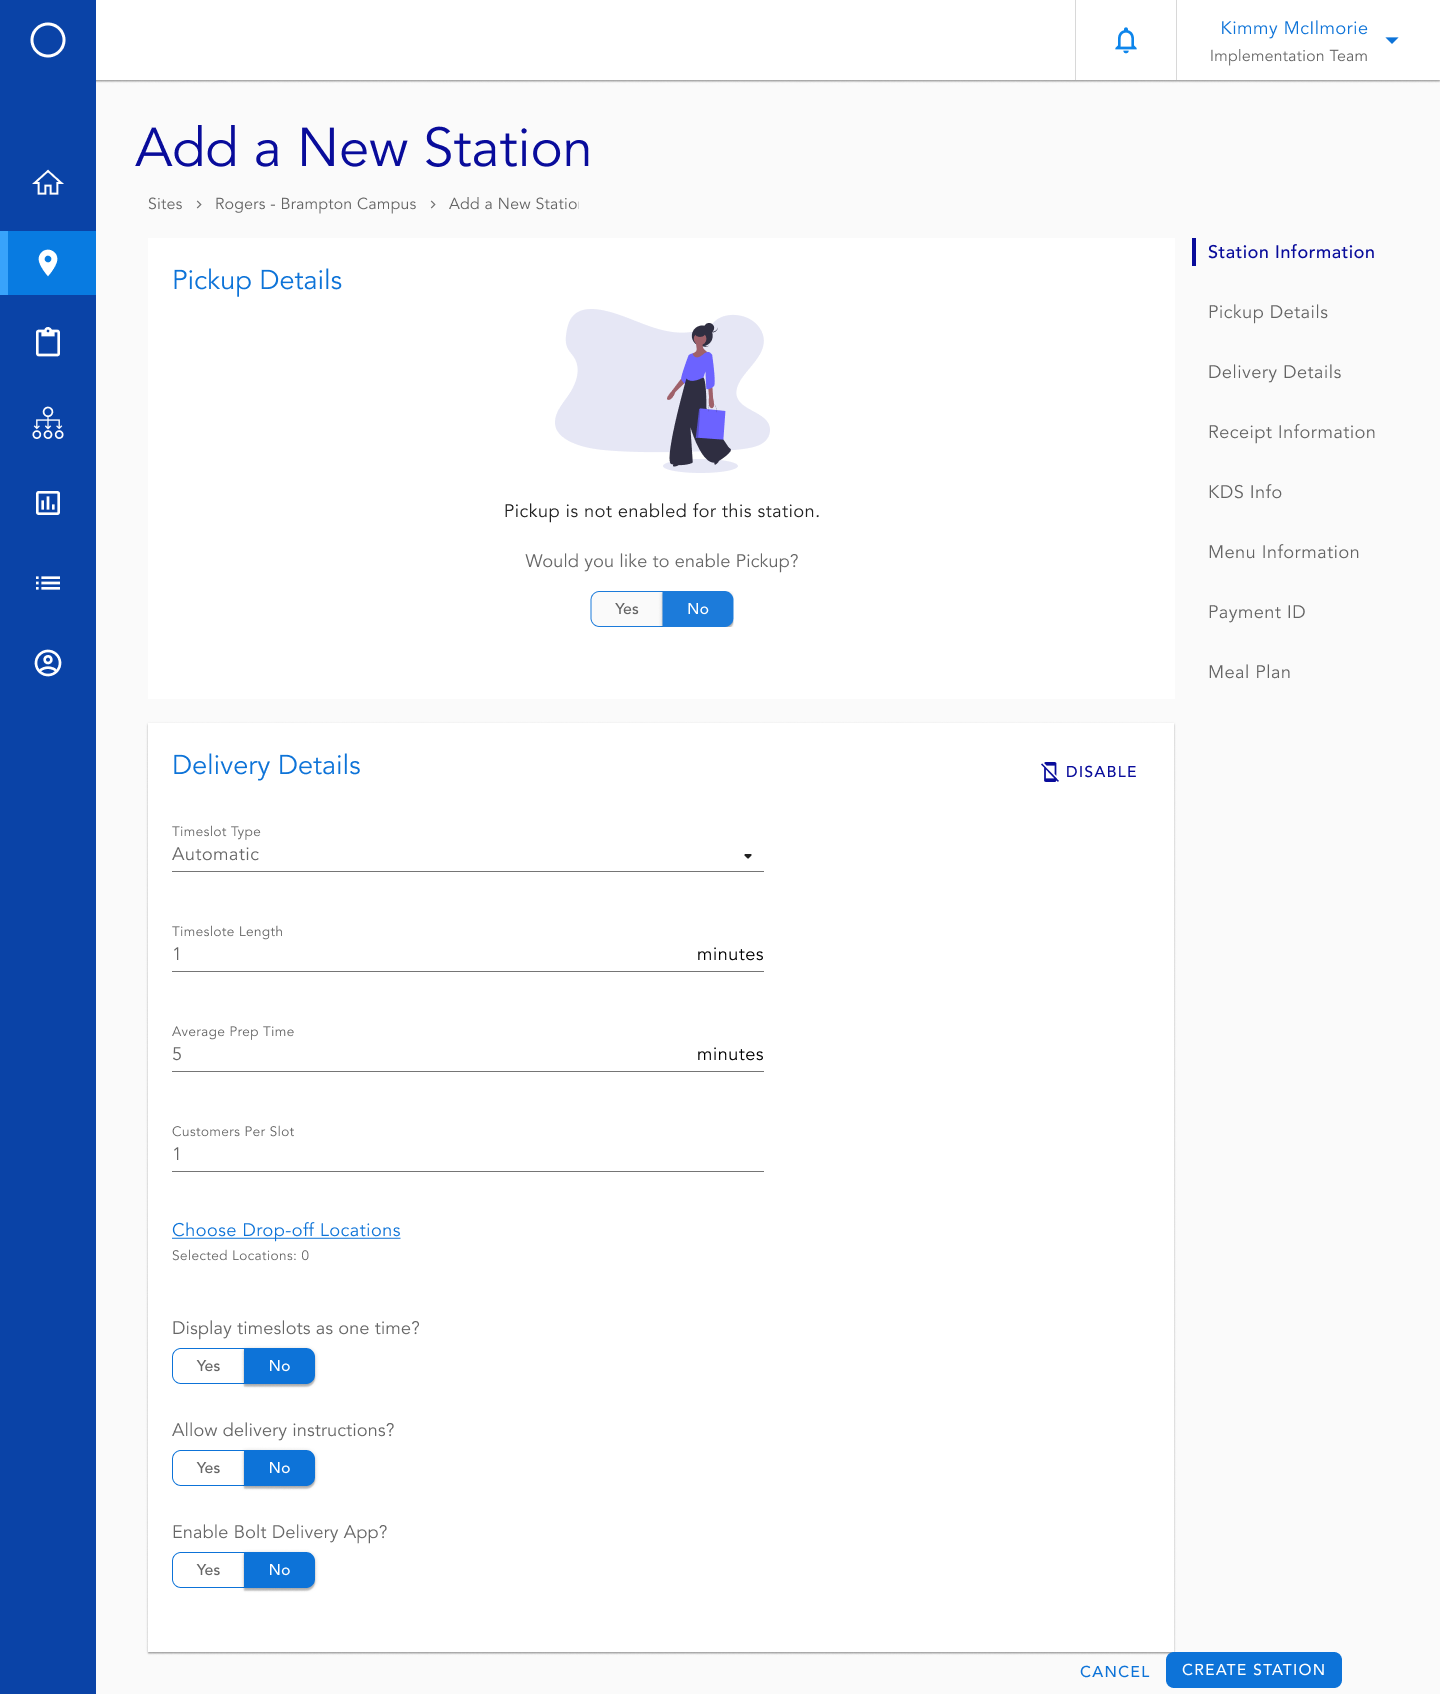Open the list menu icon in sidebar
The image size is (1440, 1694).
click(x=48, y=583)
